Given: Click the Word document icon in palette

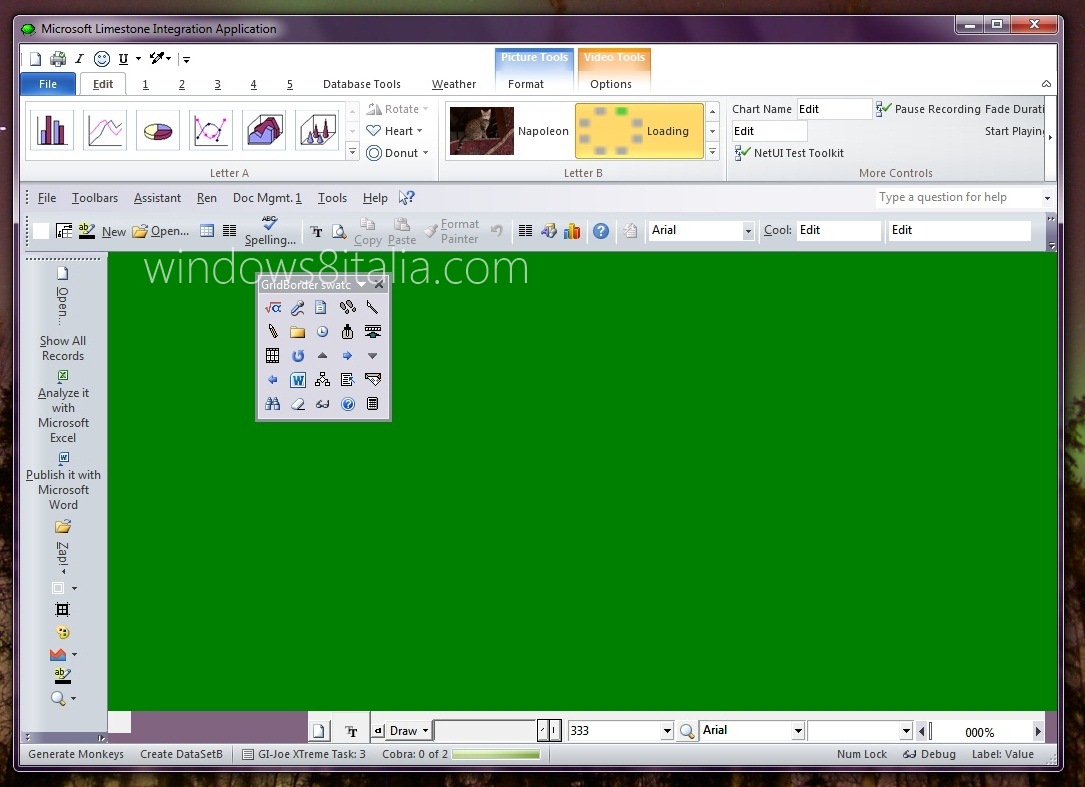Looking at the screenshot, I should tap(297, 380).
